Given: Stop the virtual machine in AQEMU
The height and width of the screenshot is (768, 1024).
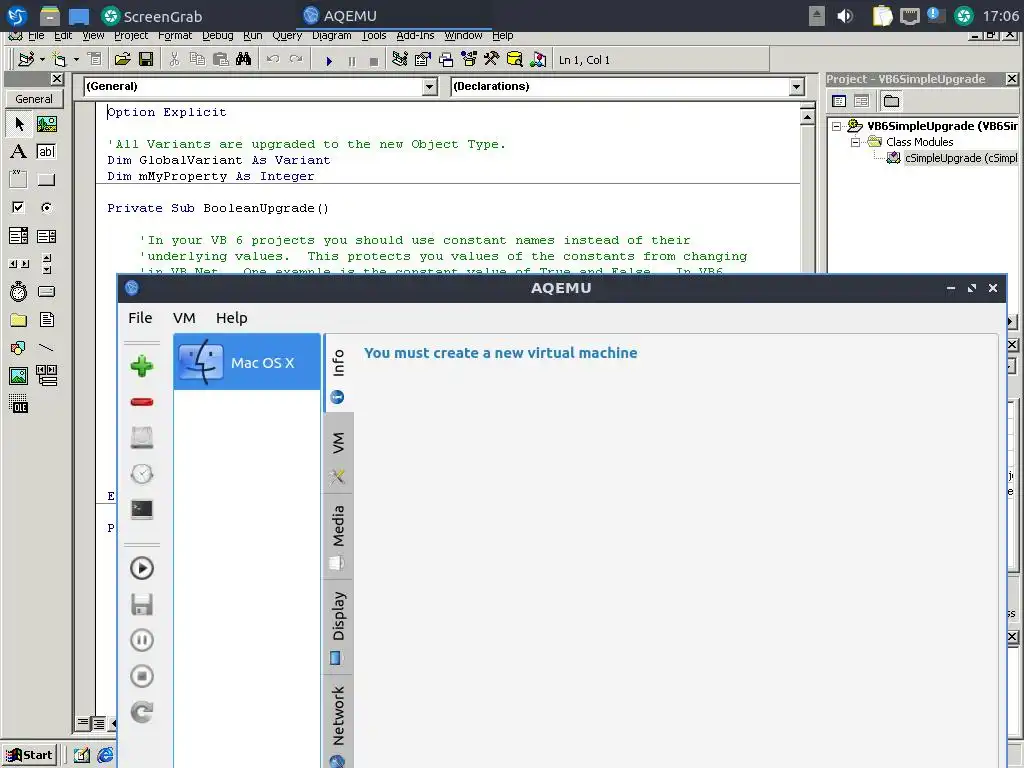Looking at the screenshot, I should [142, 676].
